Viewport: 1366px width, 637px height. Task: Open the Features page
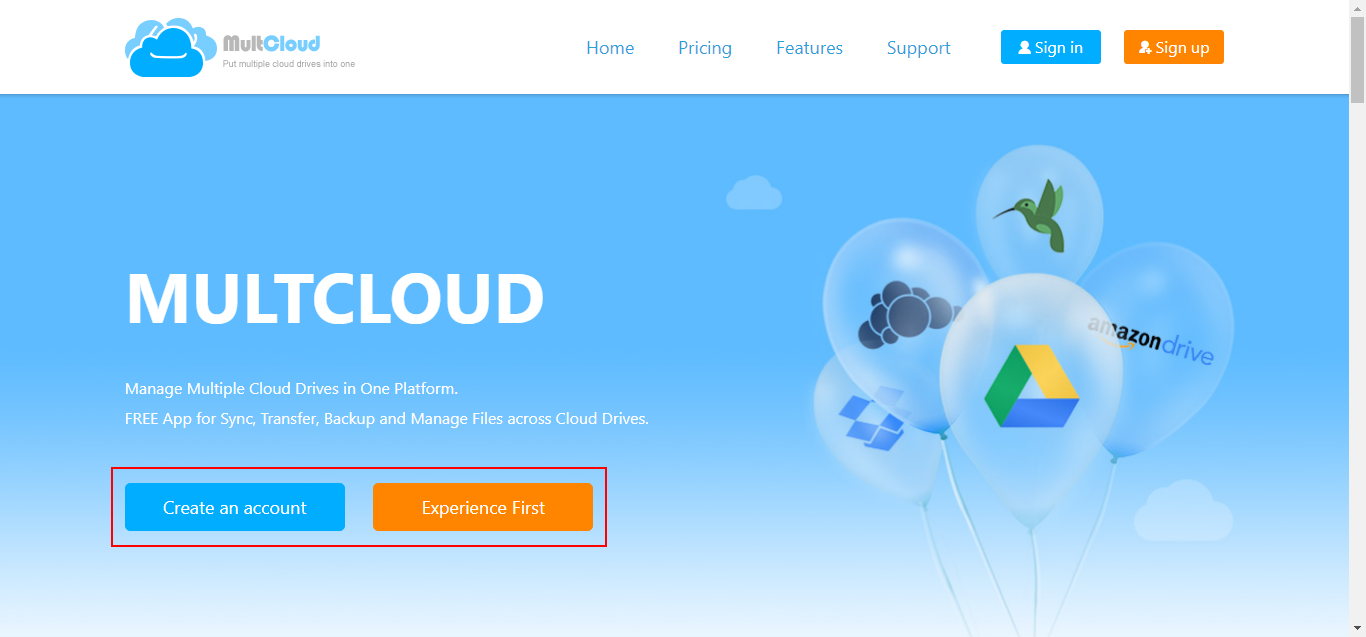pyautogui.click(x=809, y=48)
